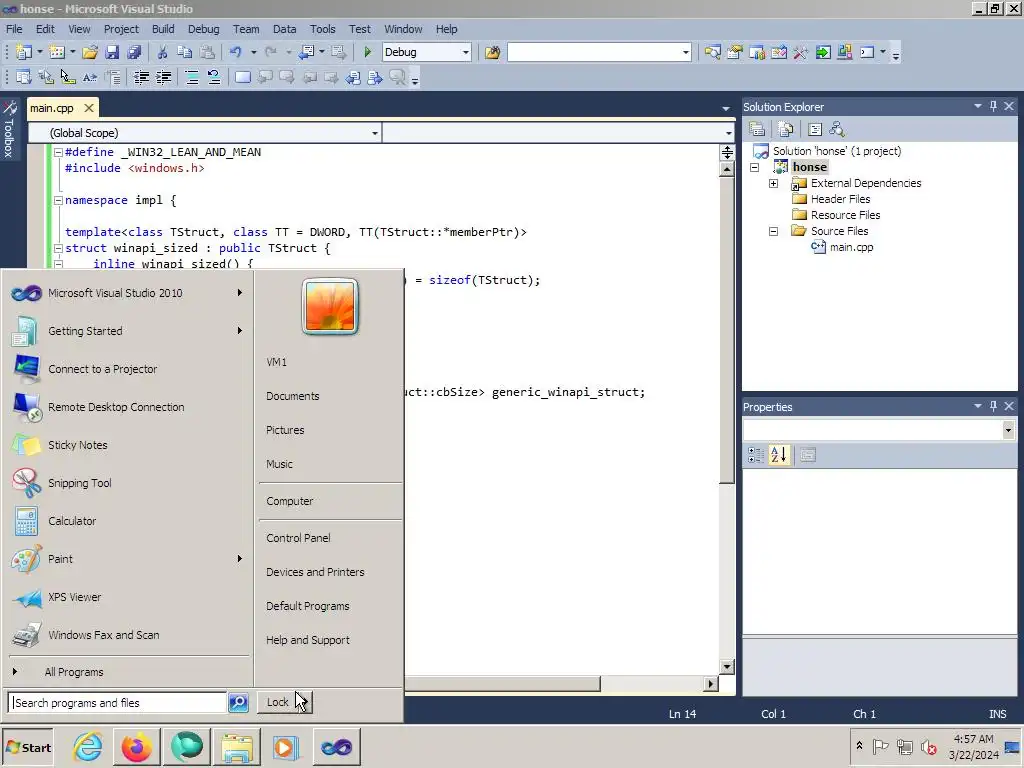The height and width of the screenshot is (768, 1024).
Task: Open Control Panel from Start menu
Action: tap(298, 538)
